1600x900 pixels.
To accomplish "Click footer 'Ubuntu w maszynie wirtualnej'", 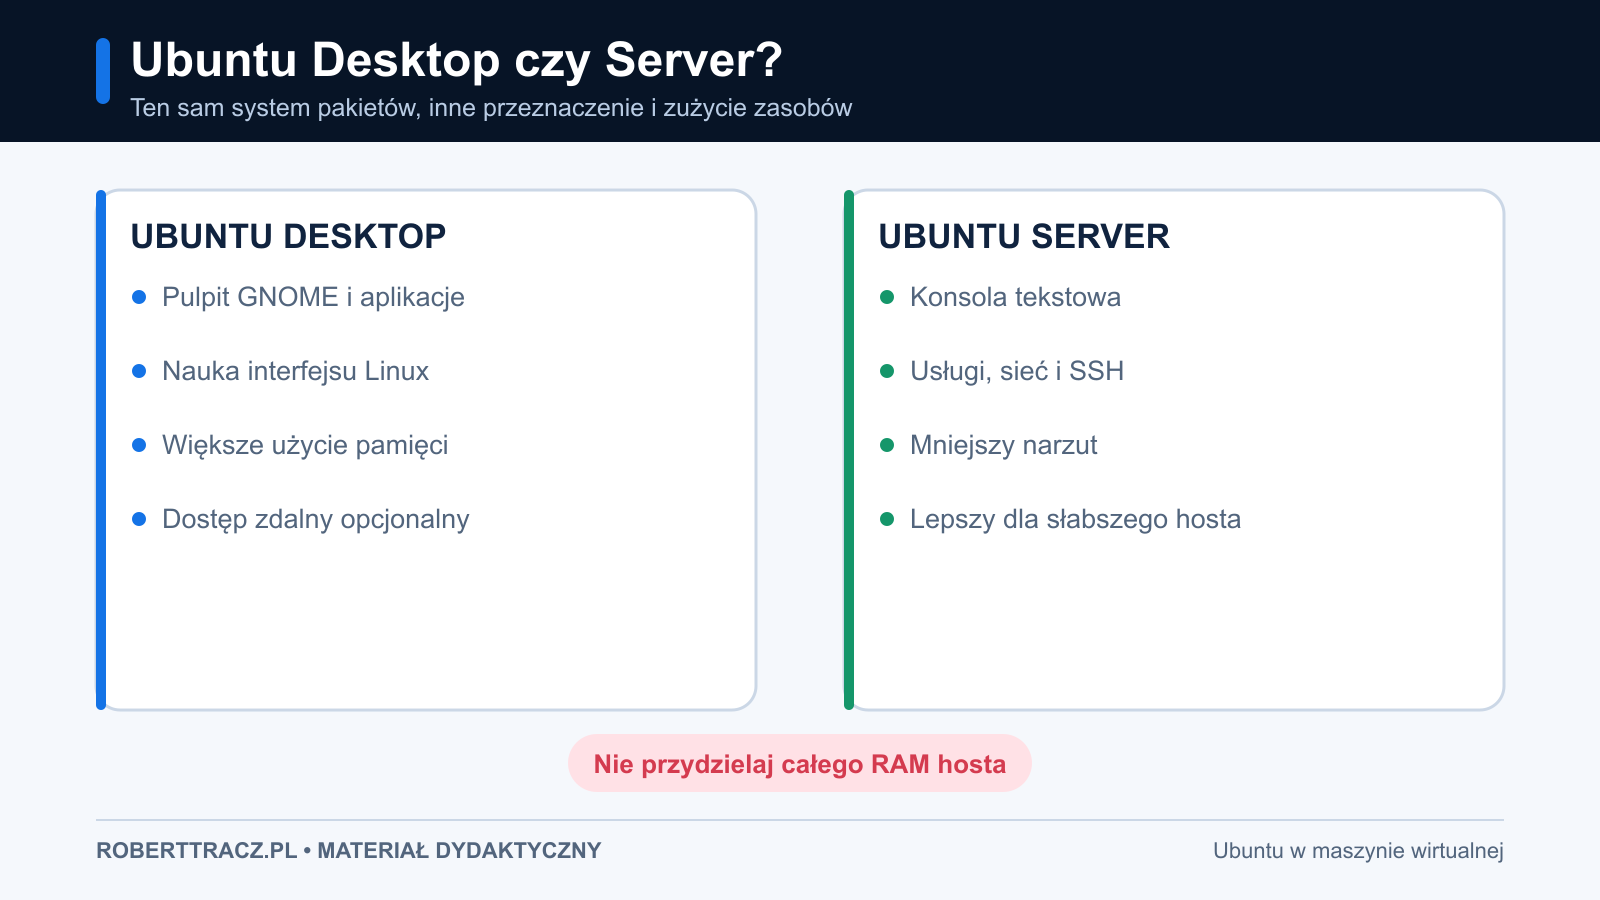I will (x=1358, y=850).
